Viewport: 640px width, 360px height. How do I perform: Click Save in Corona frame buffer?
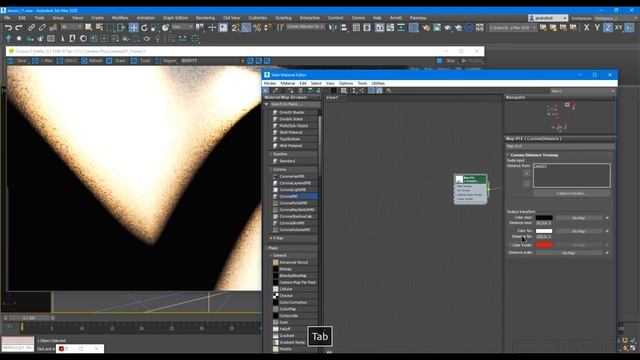(18, 60)
